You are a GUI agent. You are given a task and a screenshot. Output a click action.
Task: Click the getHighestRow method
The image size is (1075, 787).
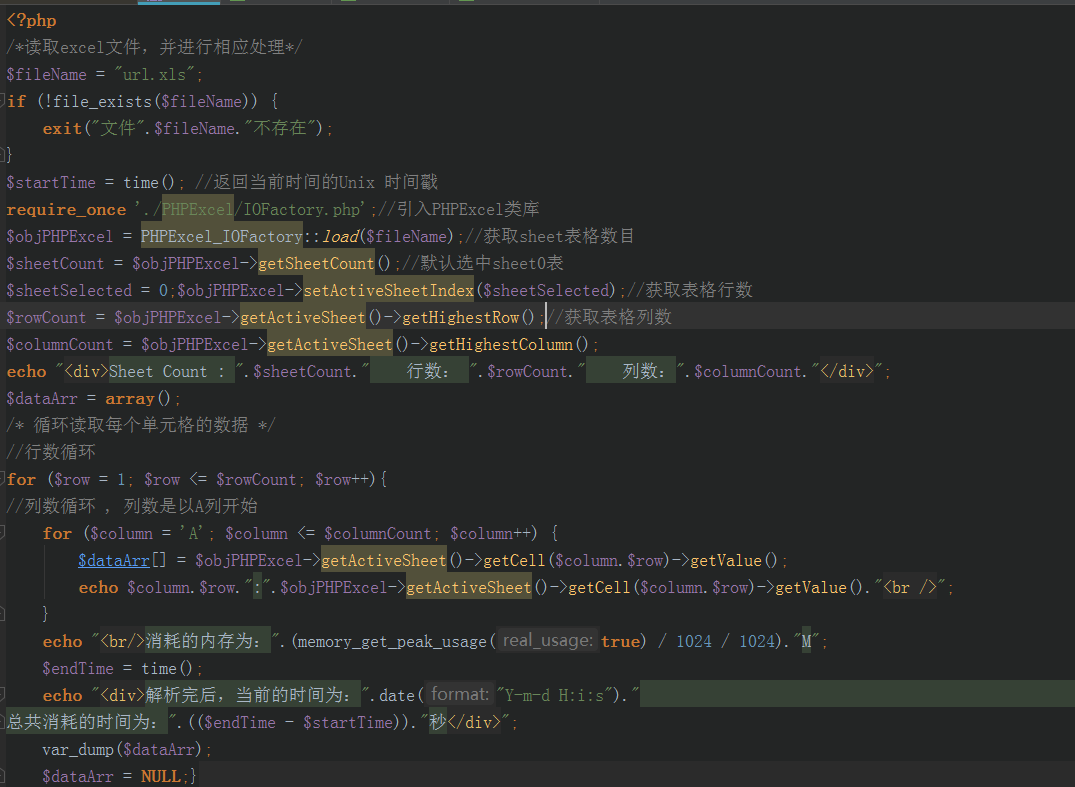tap(461, 318)
